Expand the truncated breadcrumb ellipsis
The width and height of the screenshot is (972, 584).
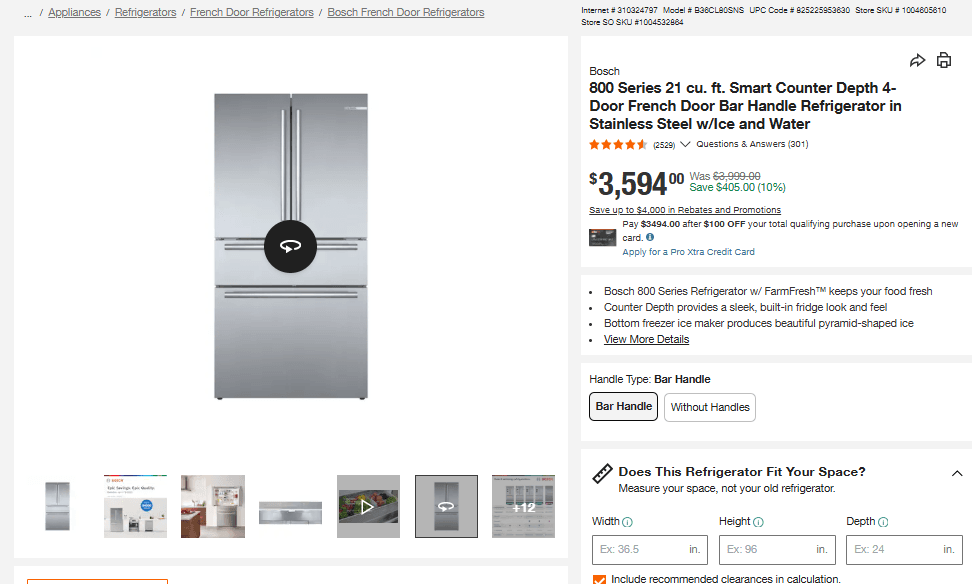(x=26, y=12)
